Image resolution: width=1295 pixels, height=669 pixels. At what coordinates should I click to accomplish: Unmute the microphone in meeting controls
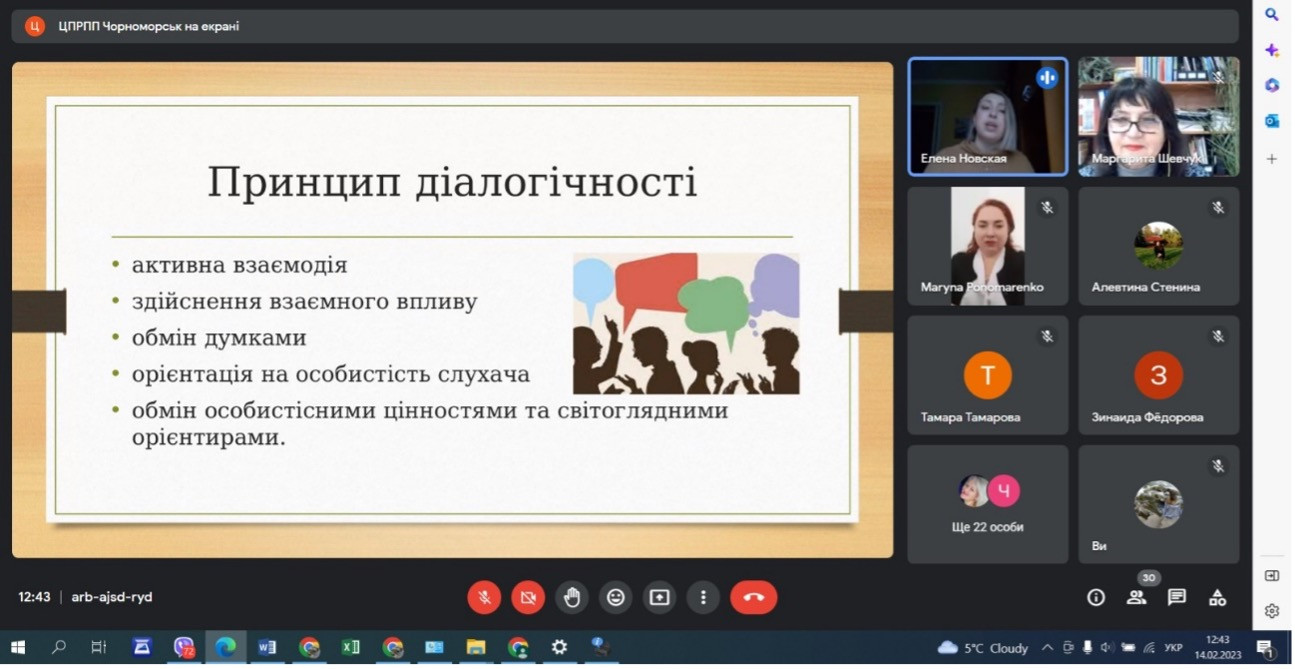(x=484, y=597)
